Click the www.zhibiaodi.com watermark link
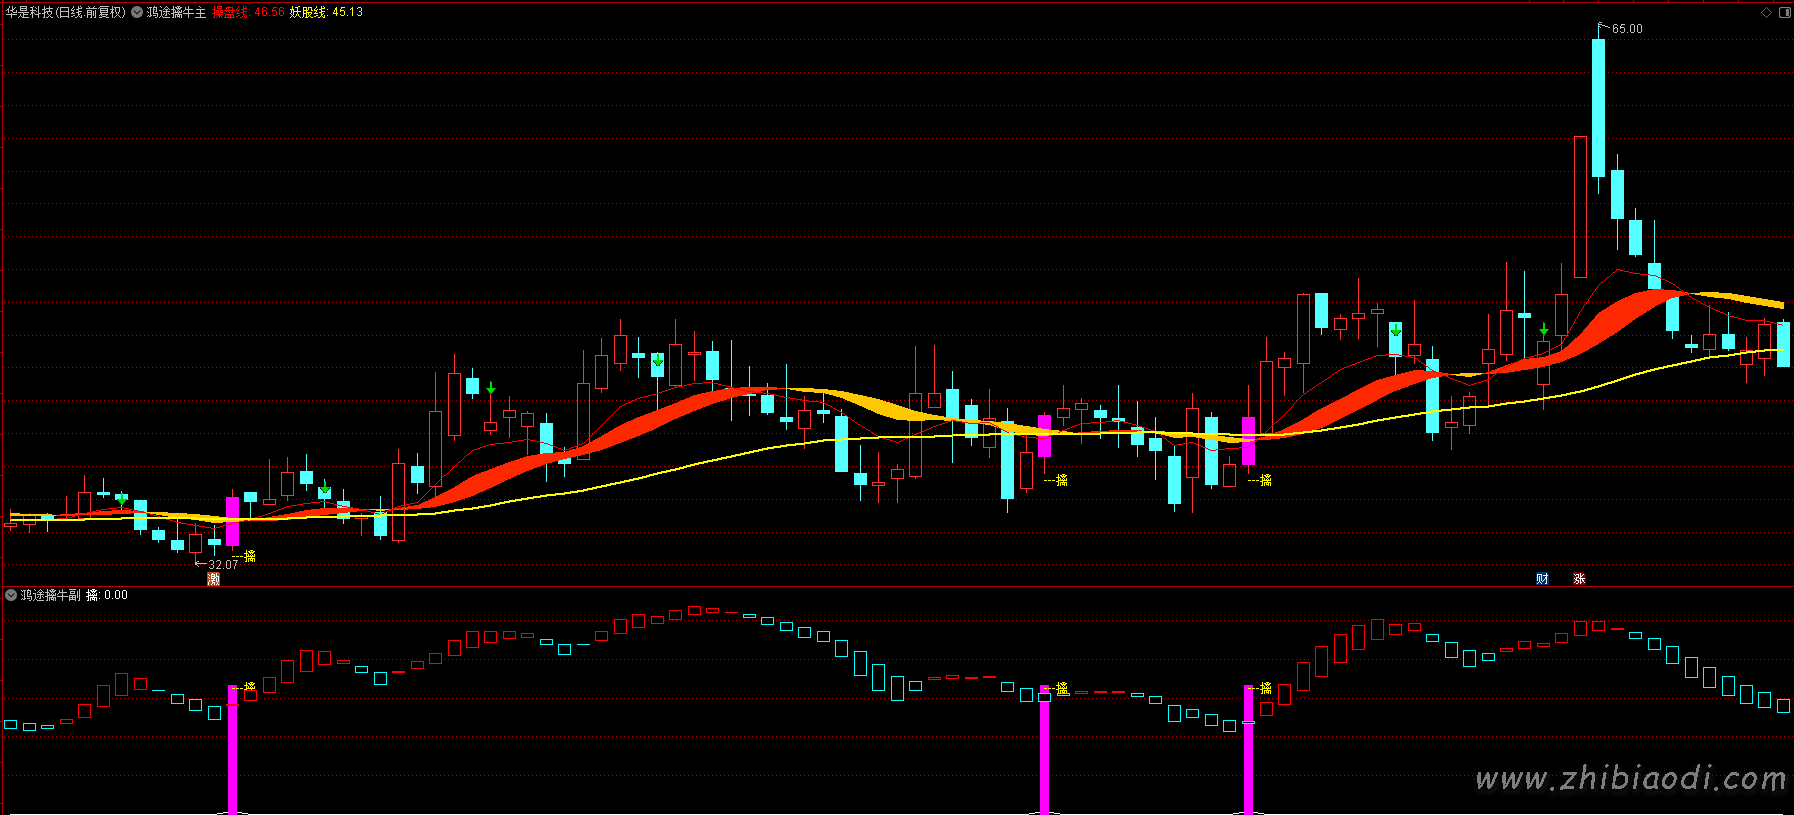This screenshot has height=815, width=1794. click(x=1631, y=778)
